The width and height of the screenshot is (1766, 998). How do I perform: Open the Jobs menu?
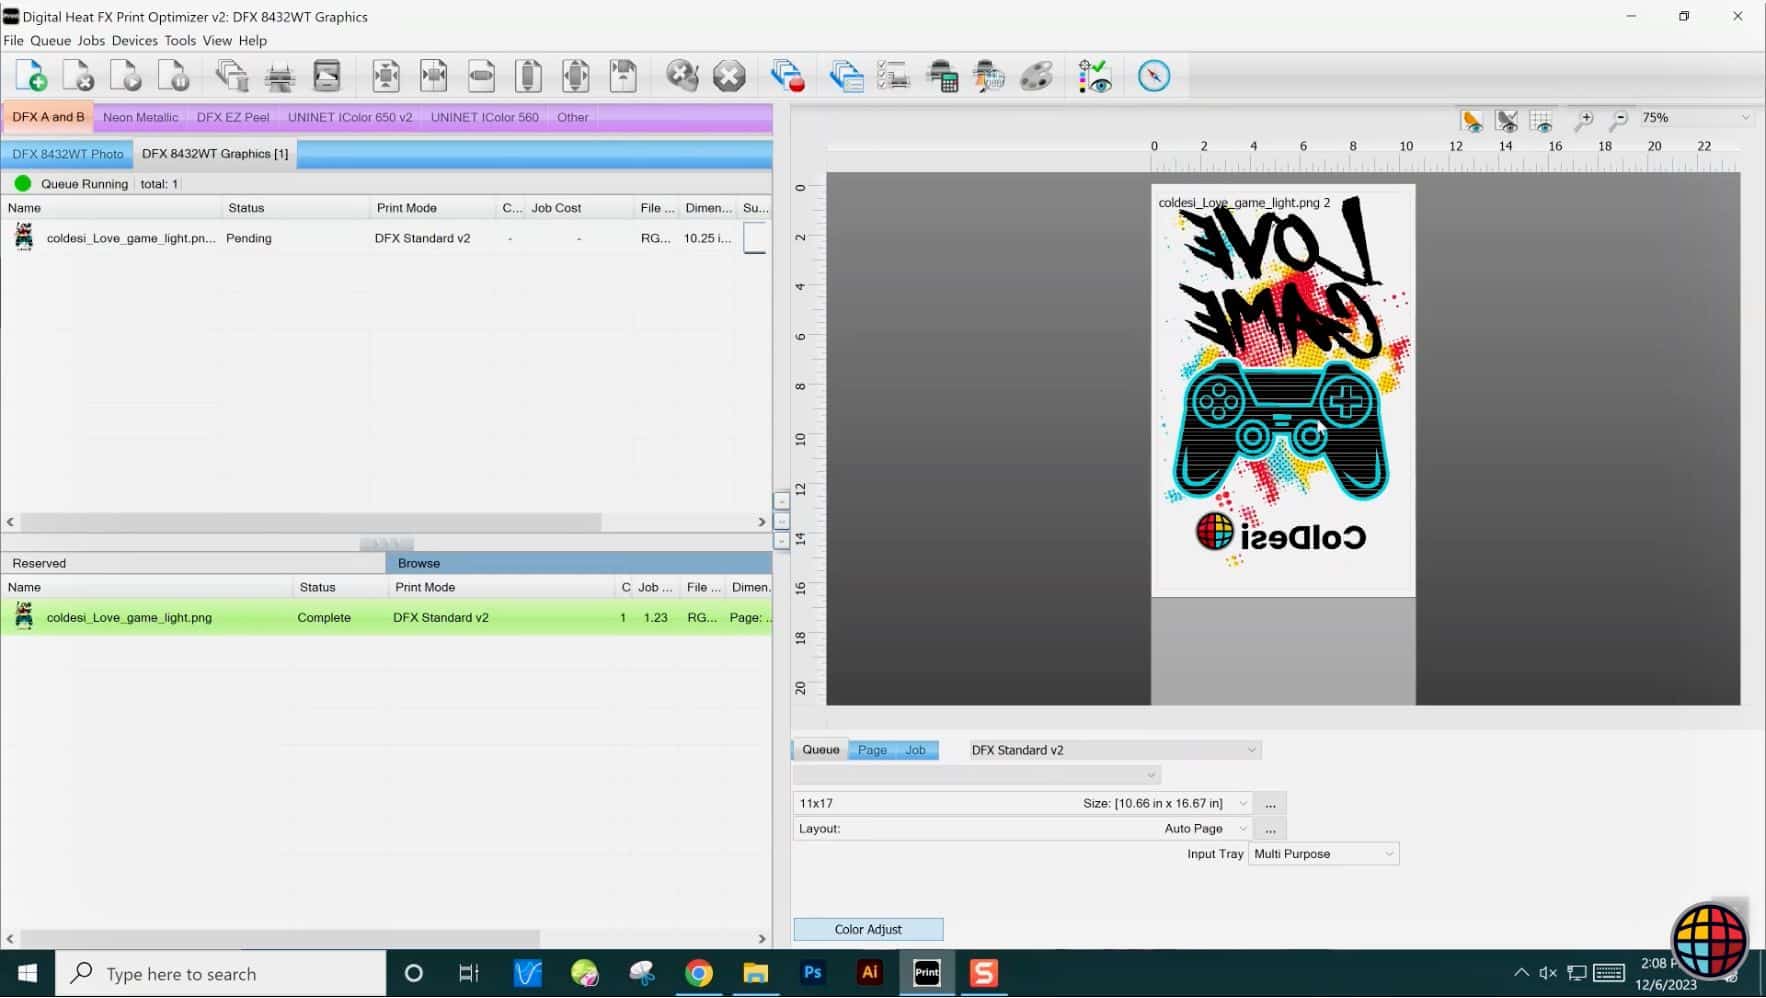[x=91, y=41]
